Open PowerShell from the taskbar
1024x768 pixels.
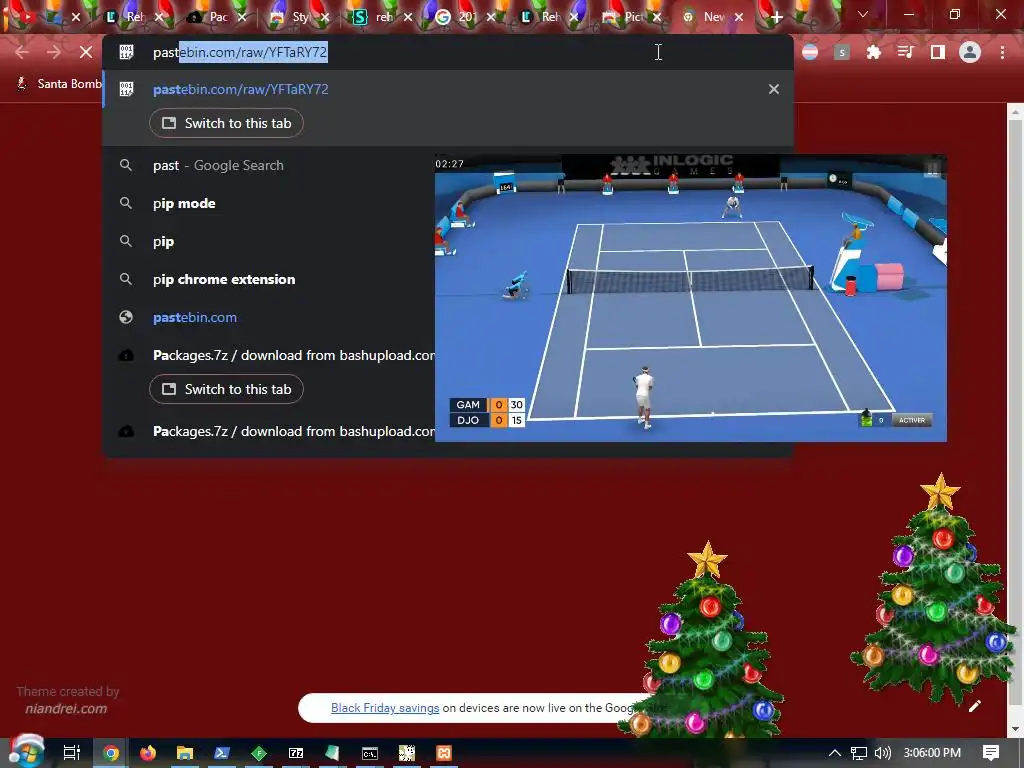pos(222,753)
